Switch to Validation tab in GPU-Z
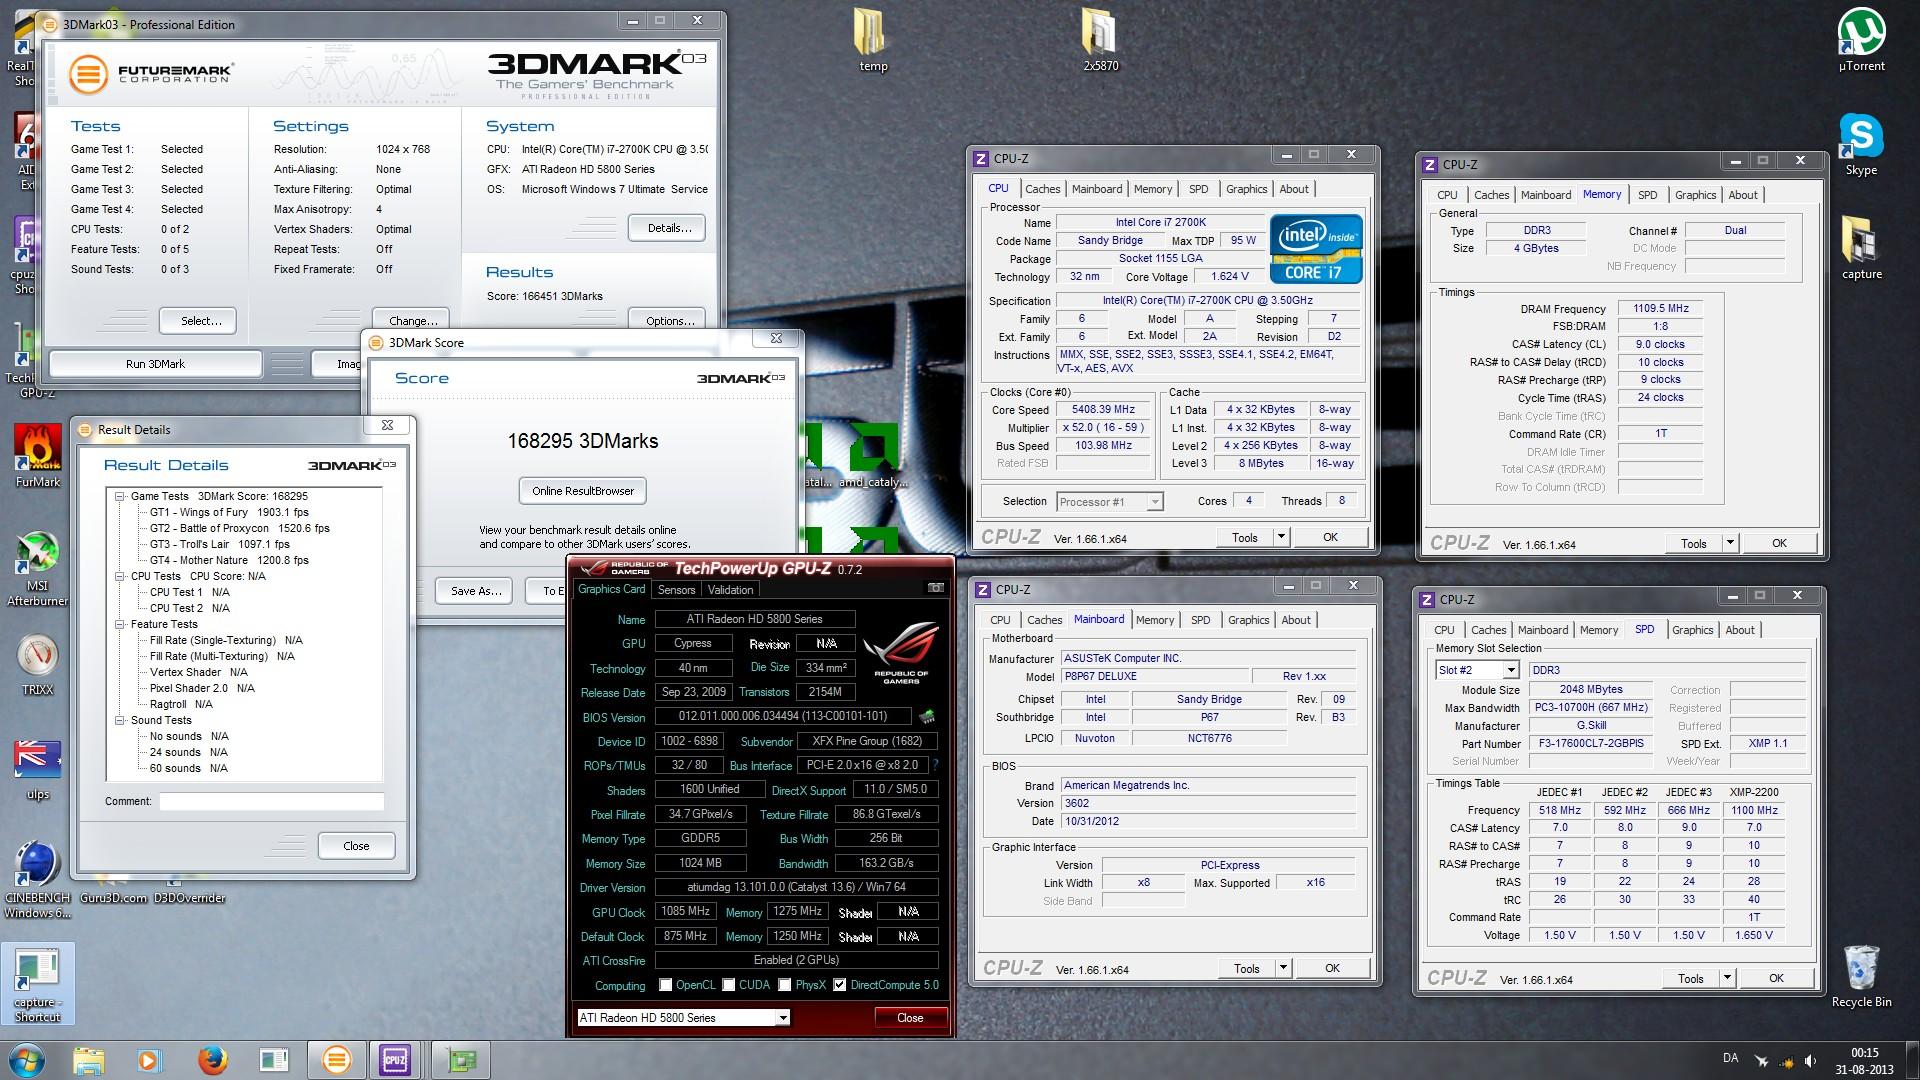The width and height of the screenshot is (1920, 1080). click(x=730, y=590)
